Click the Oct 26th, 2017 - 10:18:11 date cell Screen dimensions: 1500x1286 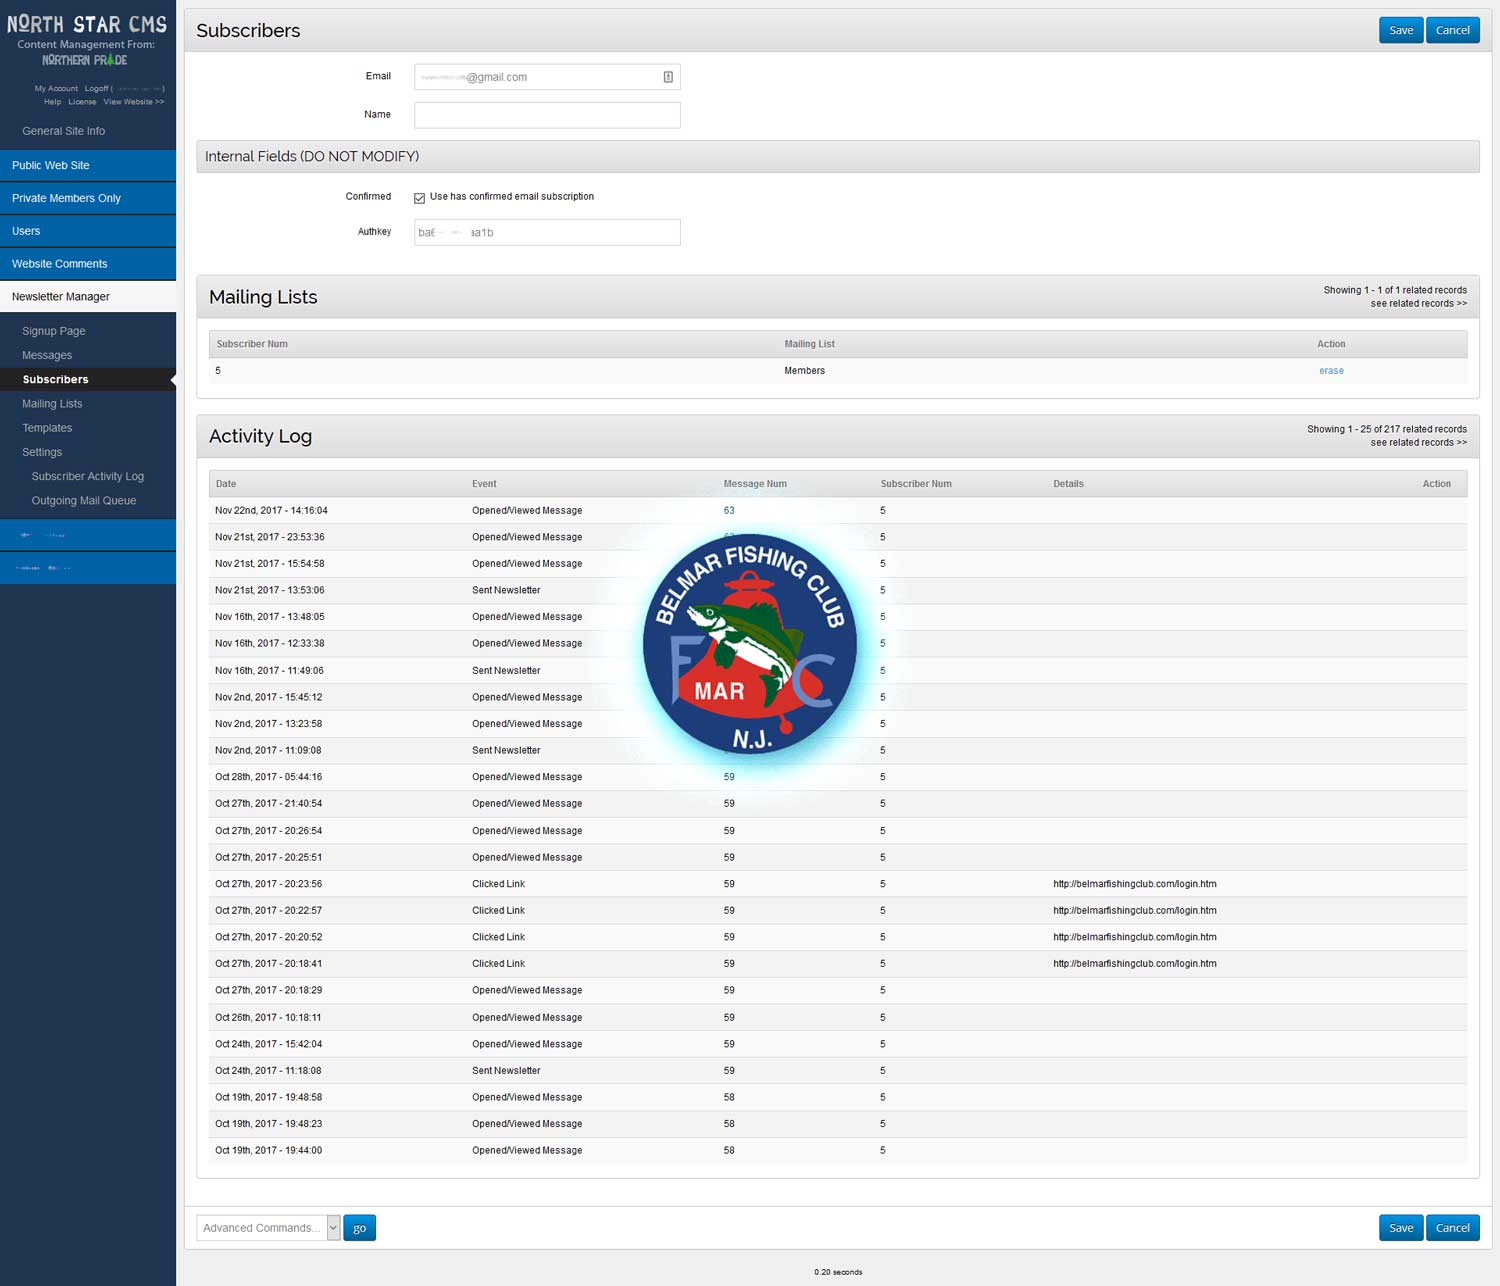point(268,1018)
